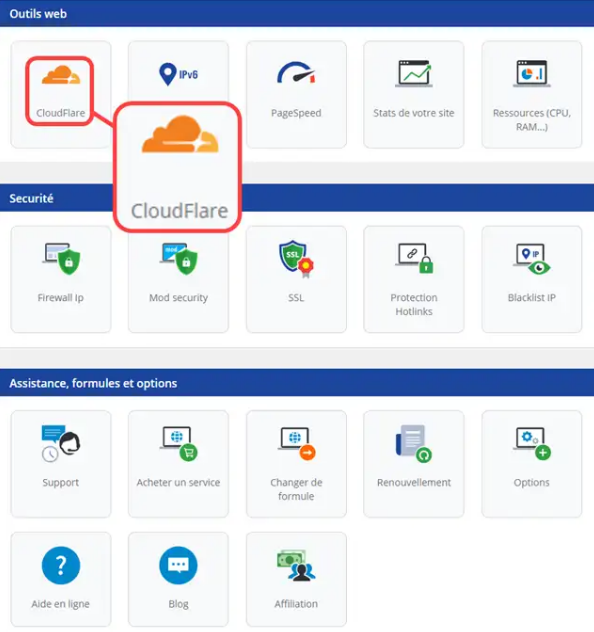Open the Aide en ligne question mark icon
Image resolution: width=594 pixels, height=632 pixels.
[61, 565]
